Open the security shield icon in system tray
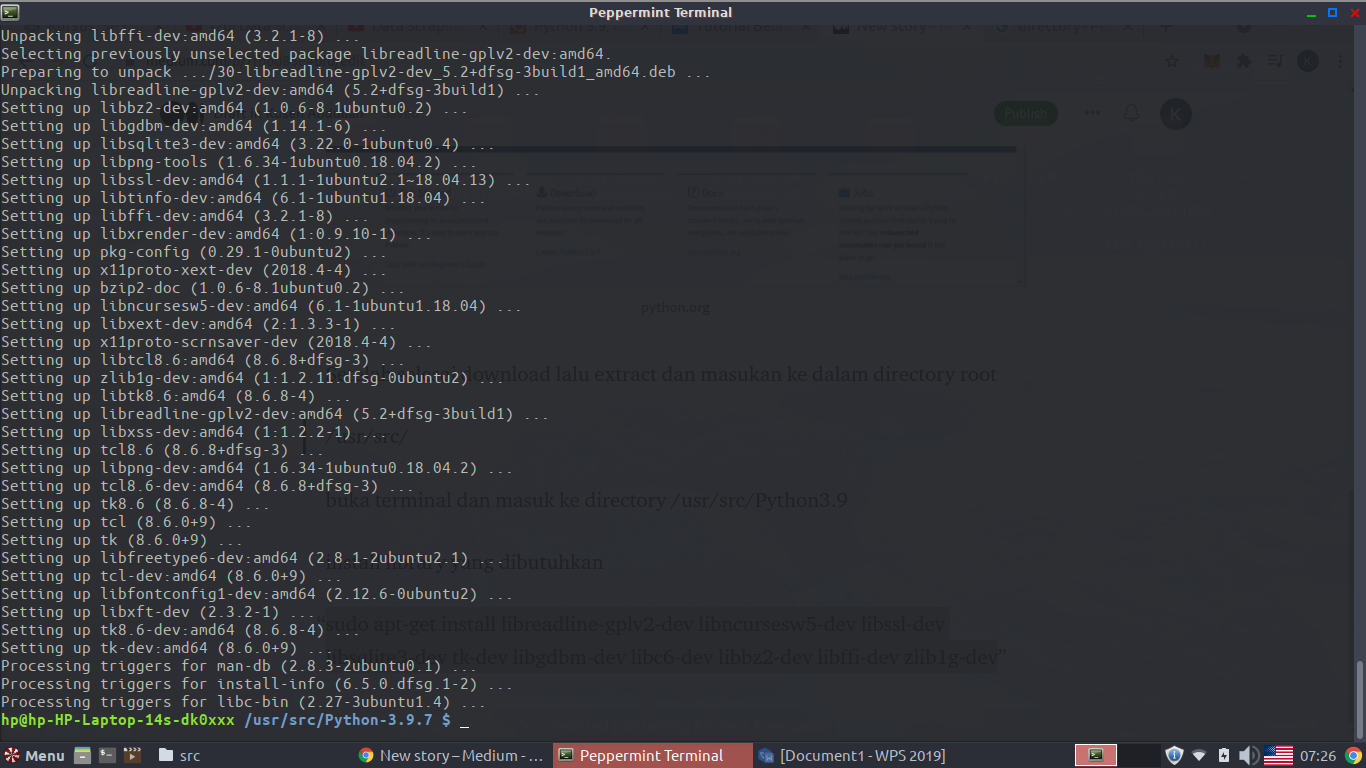The image size is (1366, 768). pos(1175,755)
